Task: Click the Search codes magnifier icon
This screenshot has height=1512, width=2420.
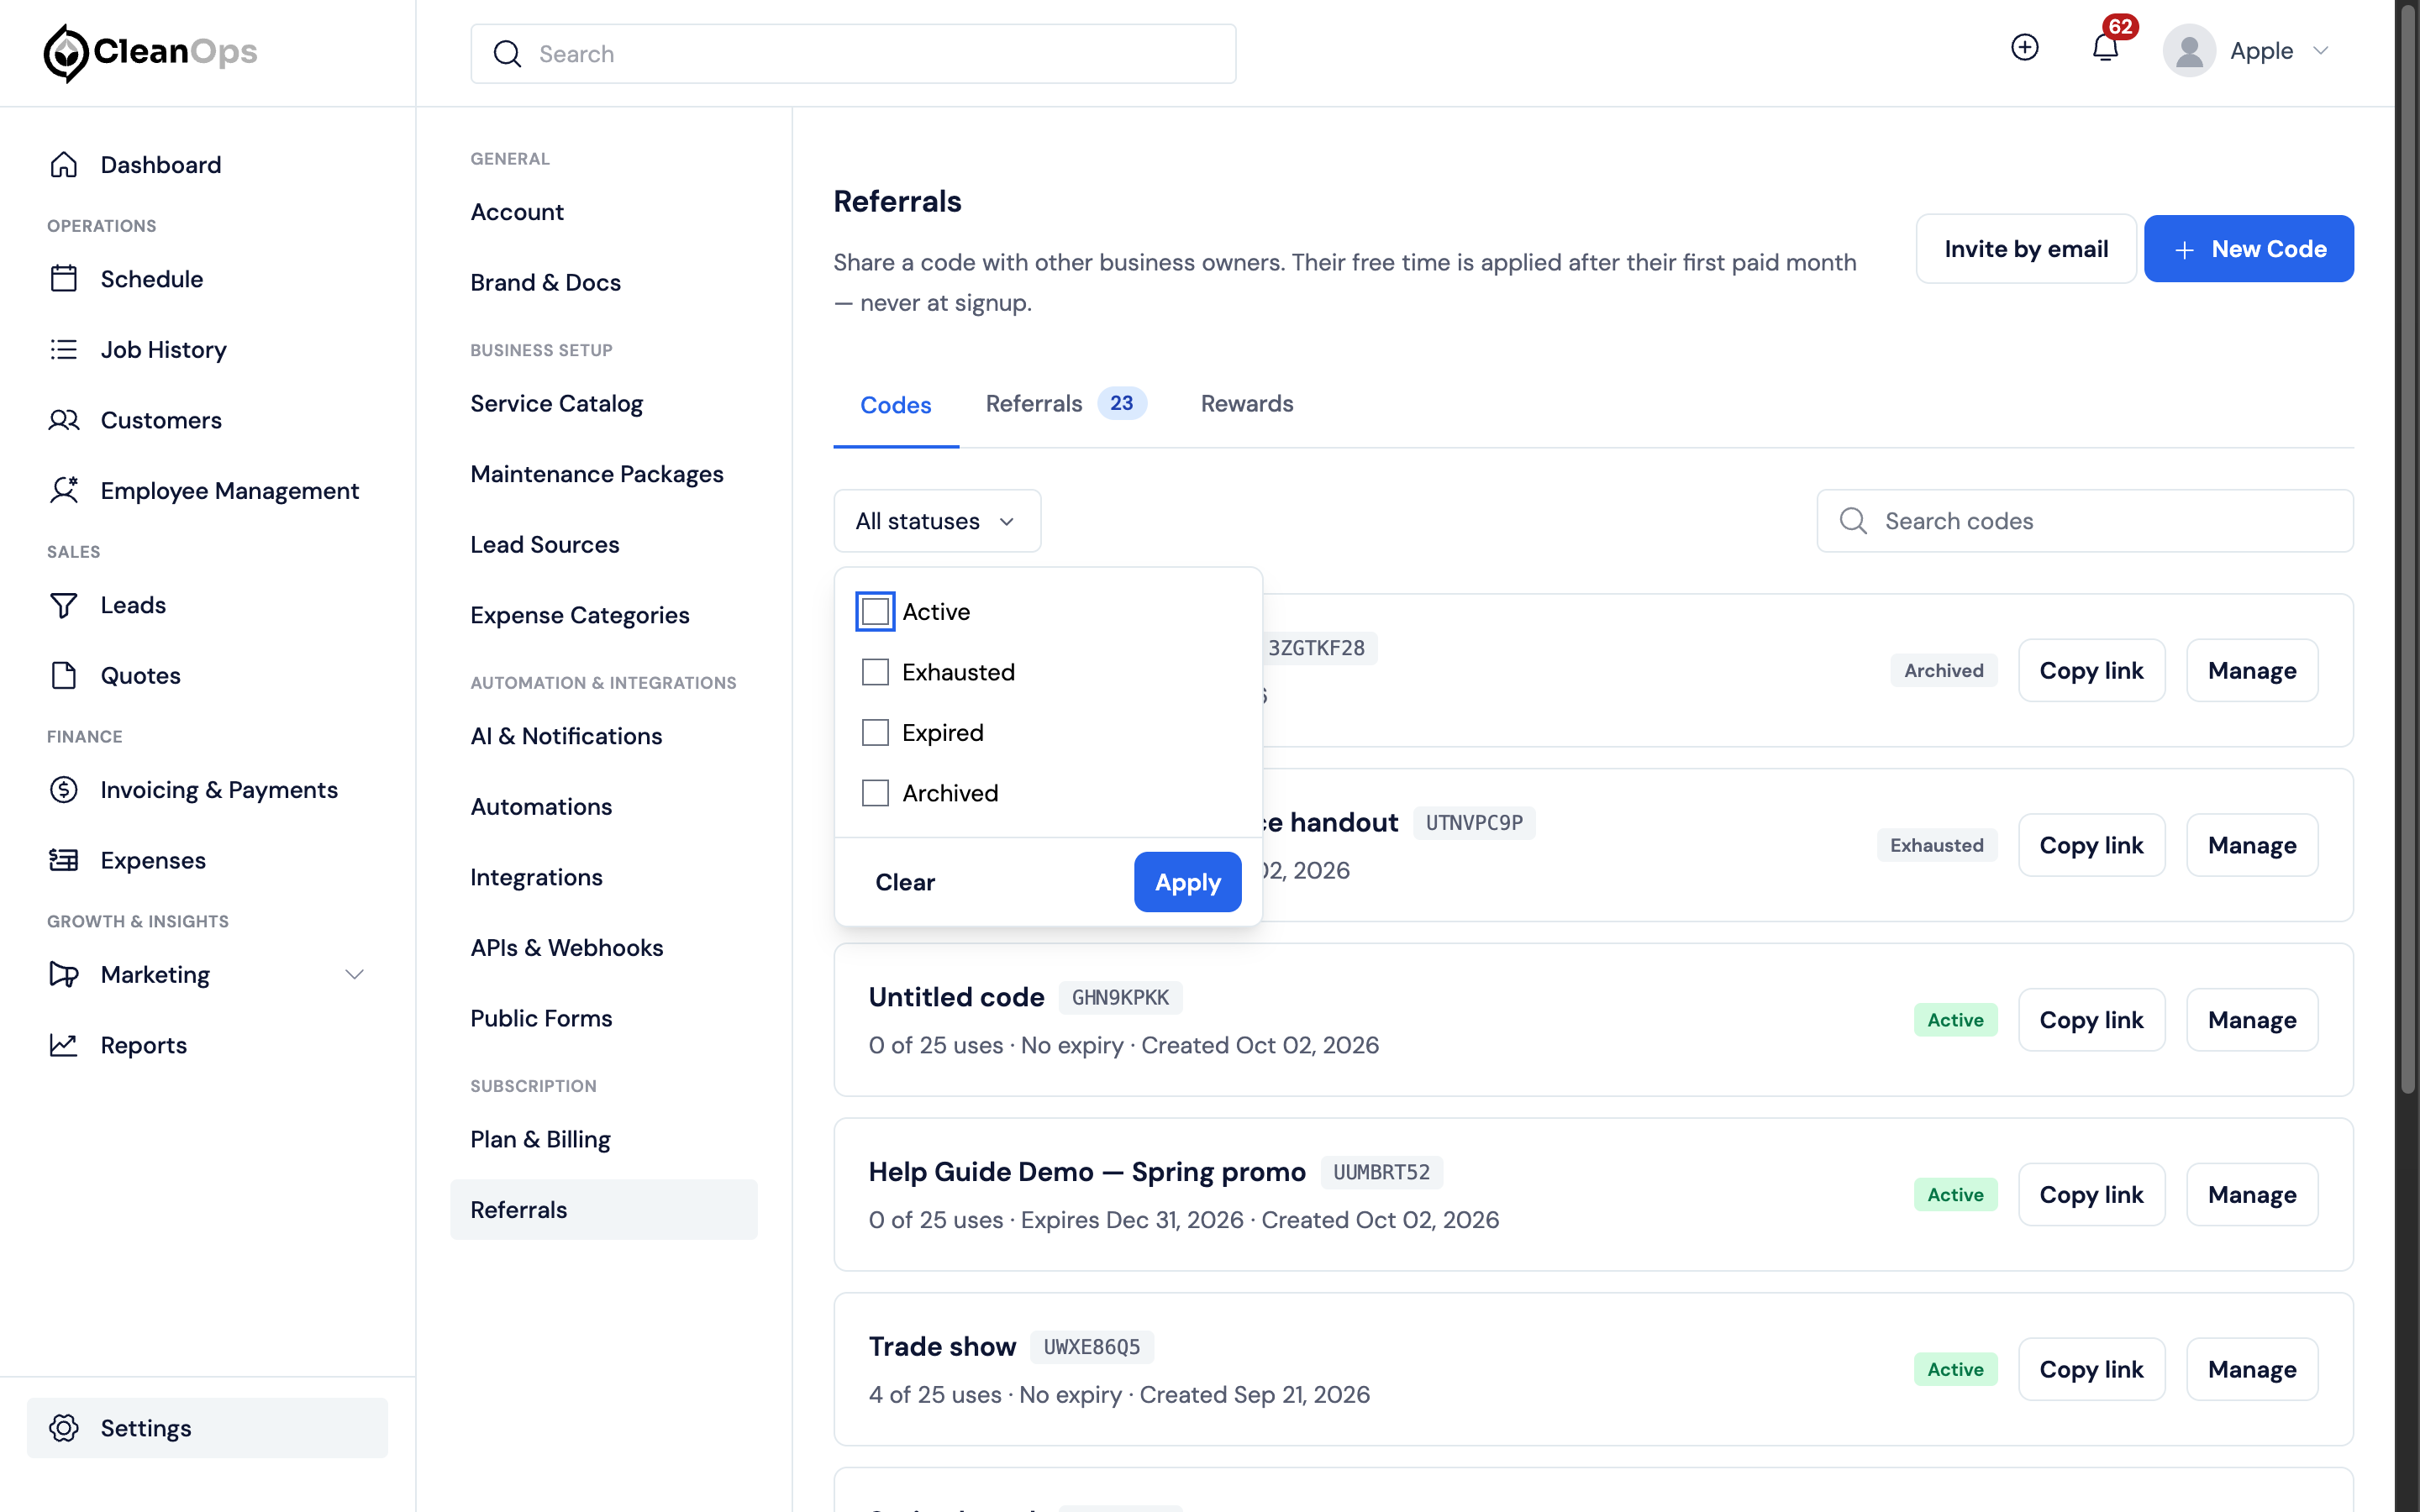Action: 1853,521
